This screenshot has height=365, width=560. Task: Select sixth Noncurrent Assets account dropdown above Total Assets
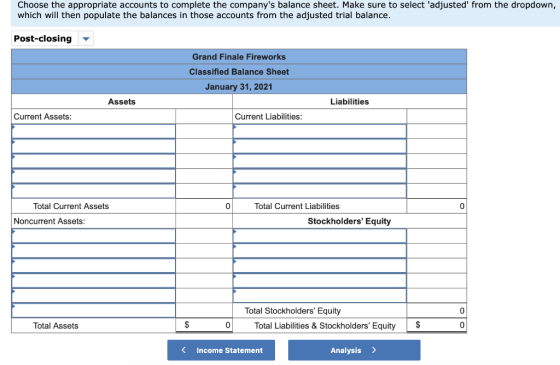[x=94, y=311]
